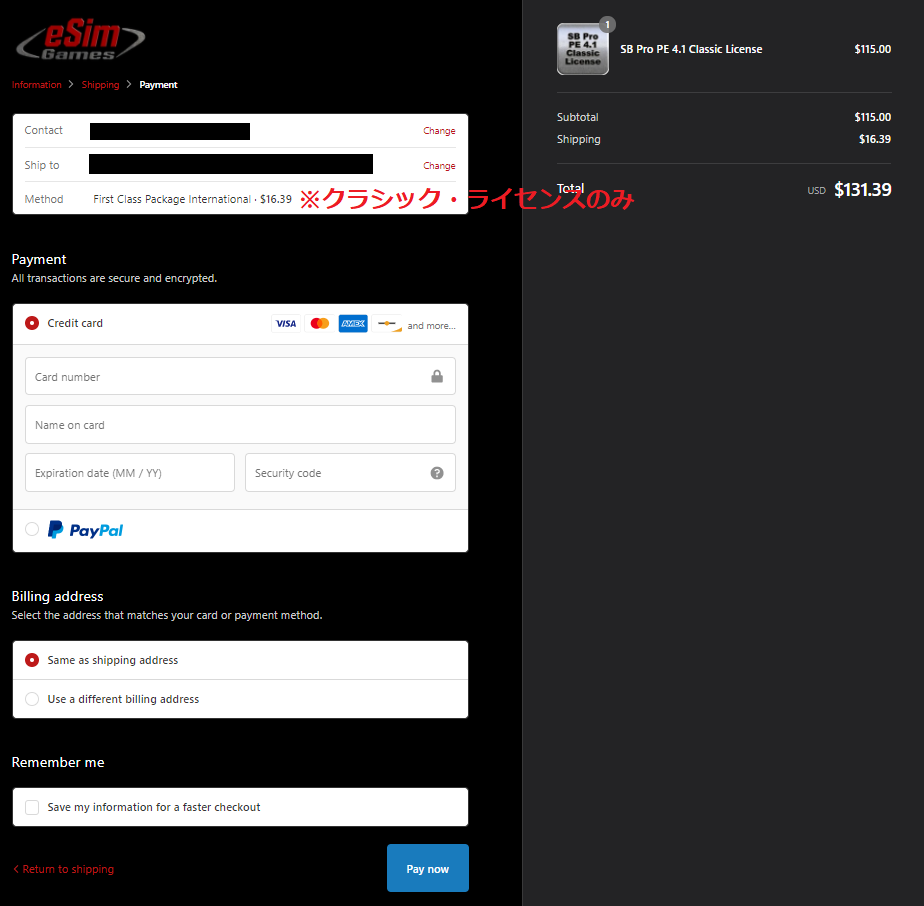Click the product name SB Pro PE 4.1 Classic License

(691, 49)
